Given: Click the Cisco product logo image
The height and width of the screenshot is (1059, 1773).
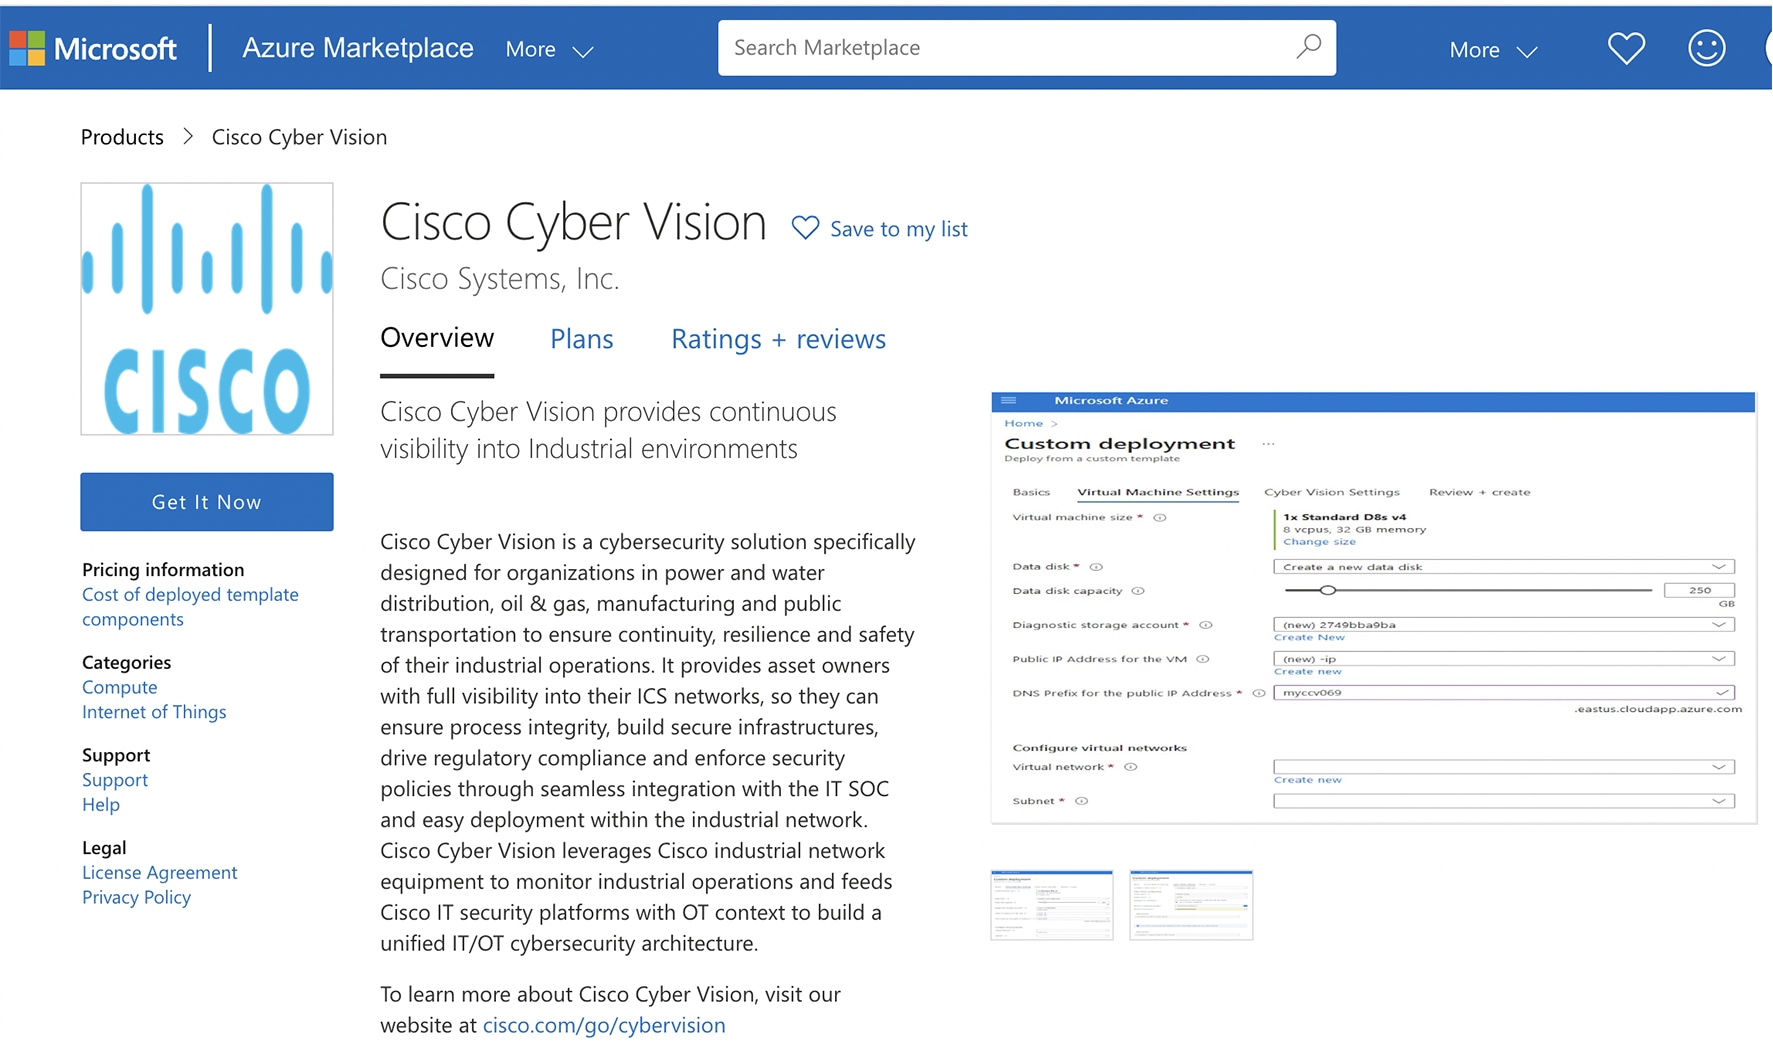Looking at the screenshot, I should click(206, 307).
